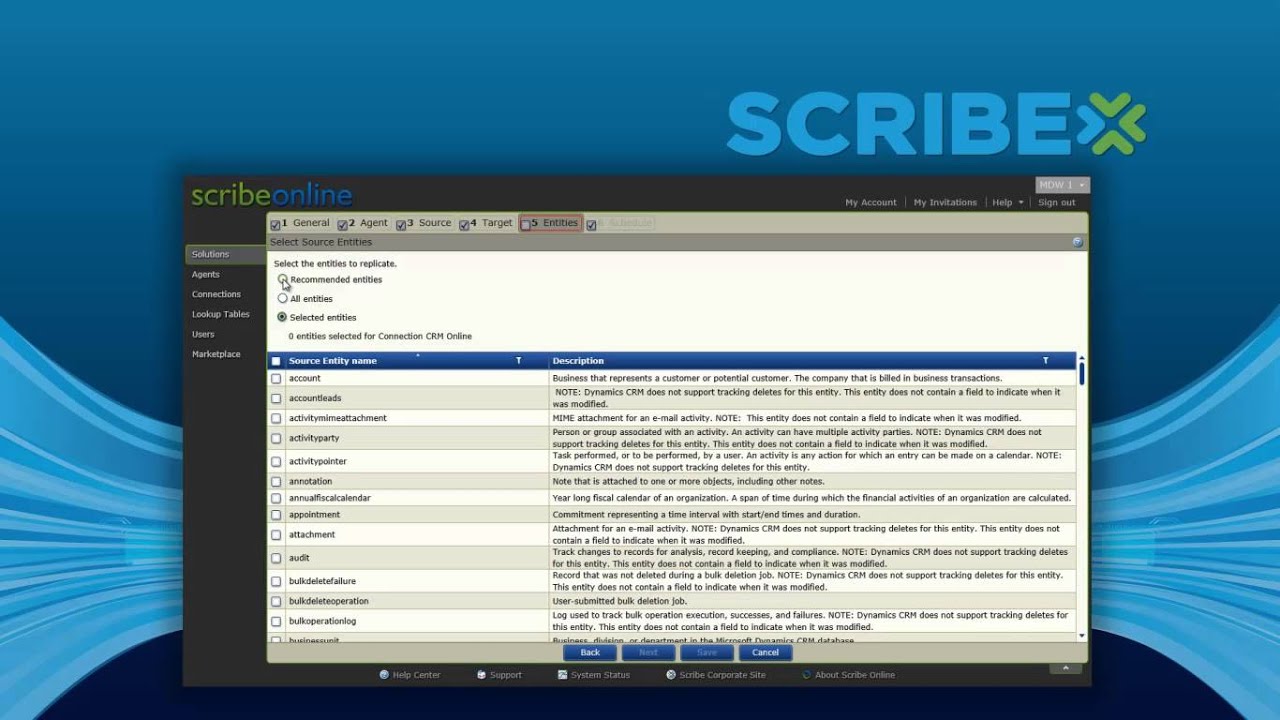Click the scribeonline logo
The image size is (1280, 720).
[x=272, y=195]
